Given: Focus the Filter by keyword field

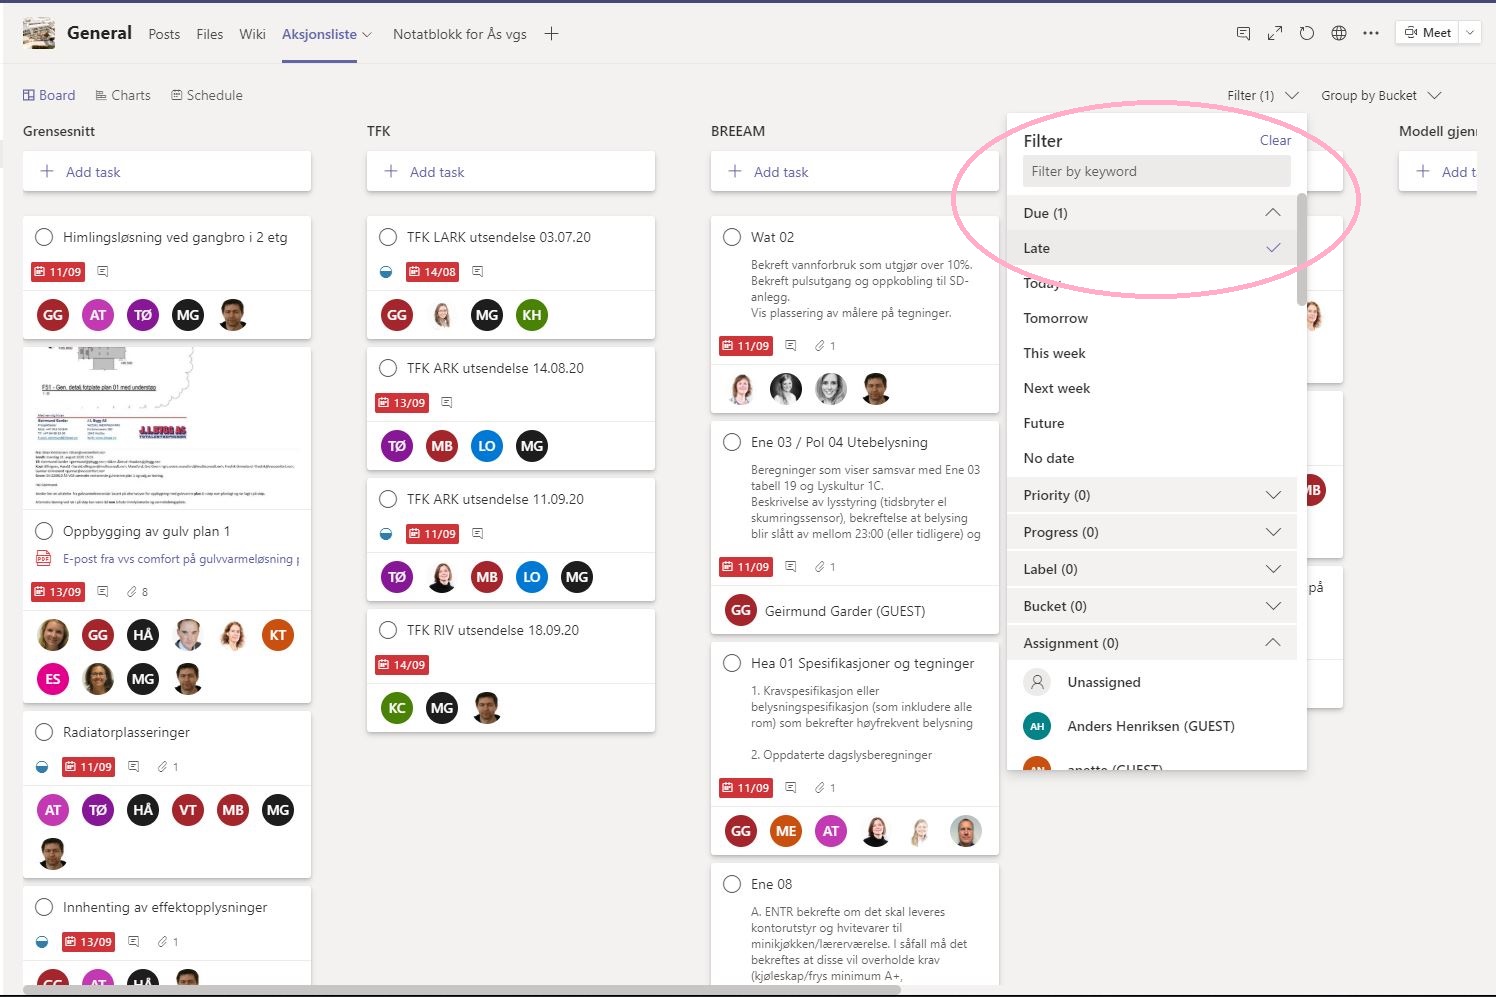Looking at the screenshot, I should coord(1157,171).
